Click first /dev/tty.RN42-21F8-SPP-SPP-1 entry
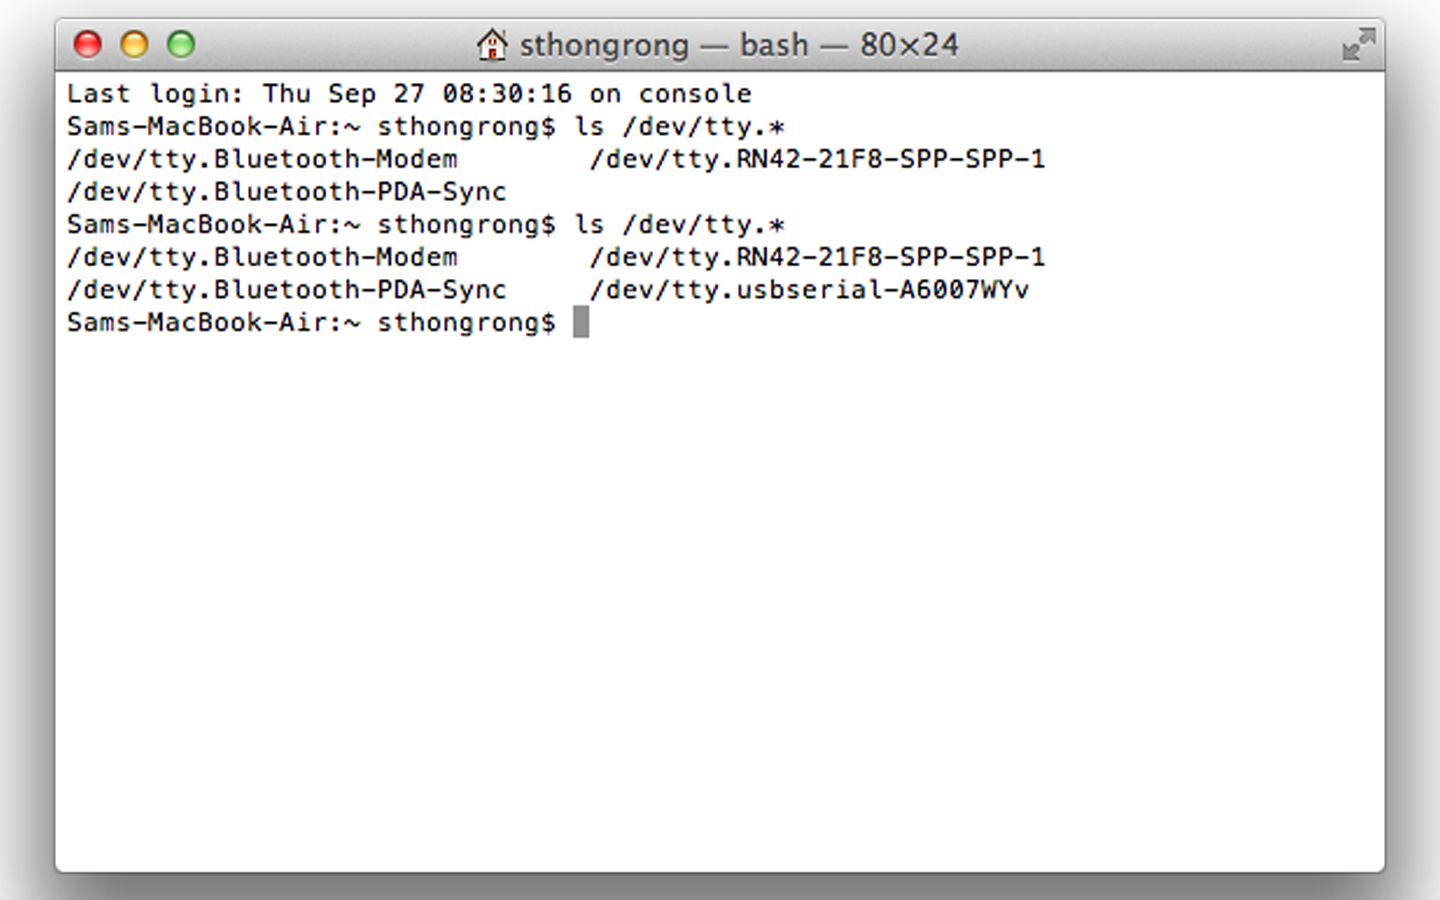This screenshot has width=1440, height=900. (x=817, y=159)
